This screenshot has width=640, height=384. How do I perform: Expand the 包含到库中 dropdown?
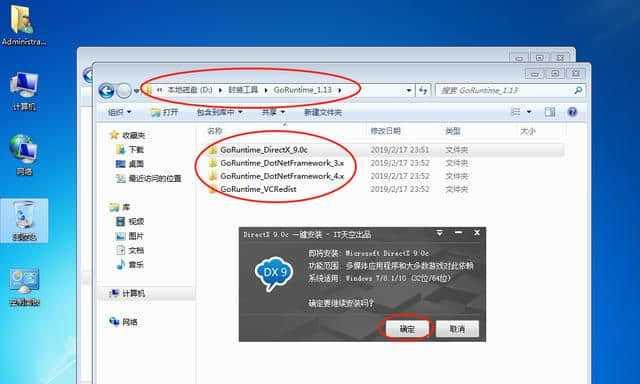click(x=219, y=112)
